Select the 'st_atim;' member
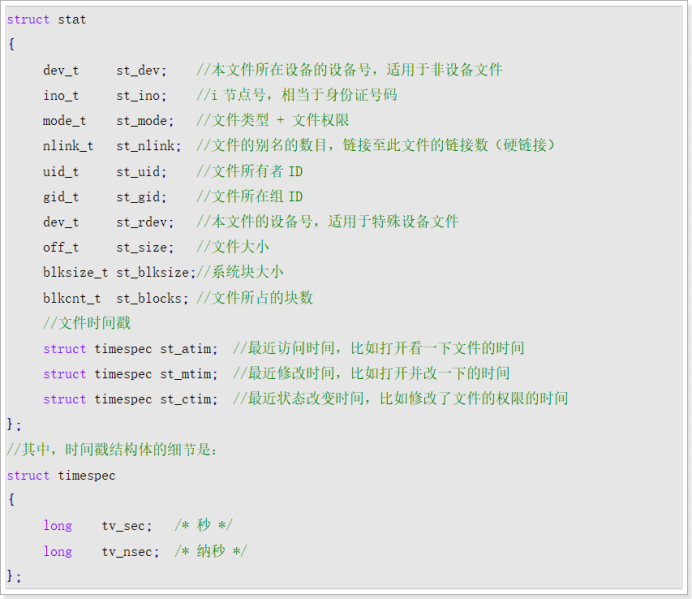The height and width of the screenshot is (599, 692). pos(189,349)
